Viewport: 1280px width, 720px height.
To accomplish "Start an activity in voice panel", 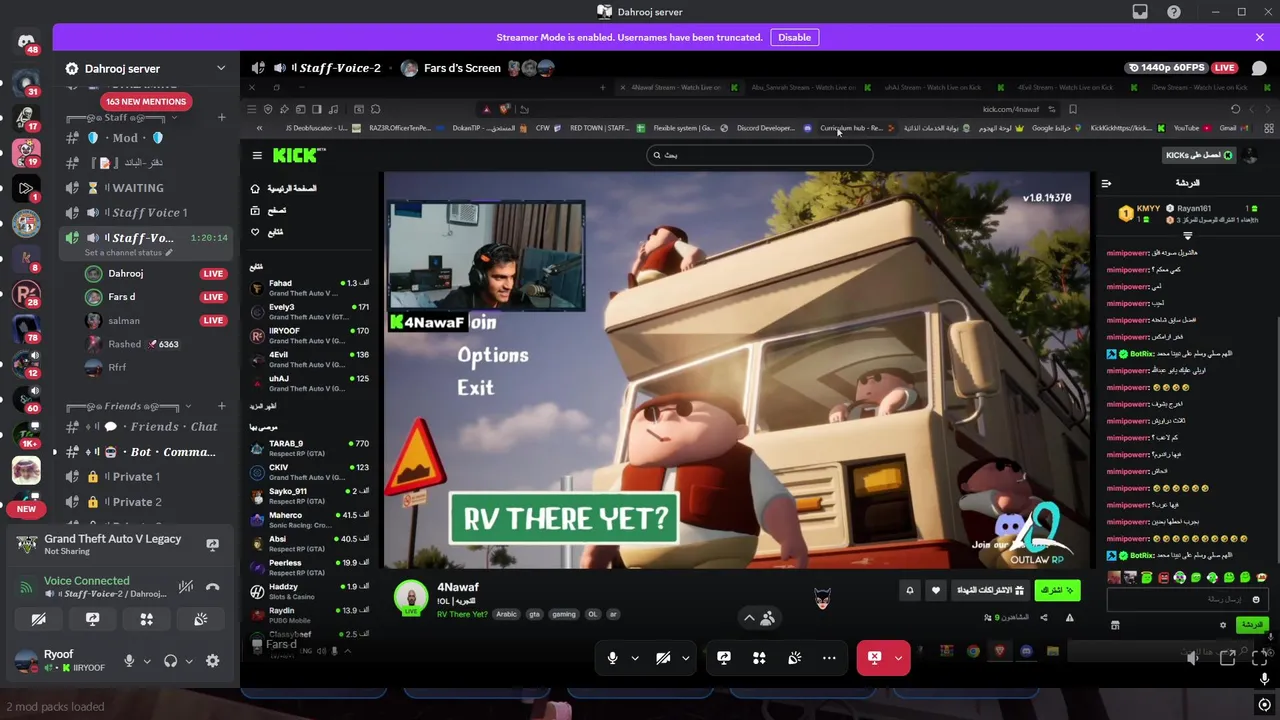I will pos(146,620).
